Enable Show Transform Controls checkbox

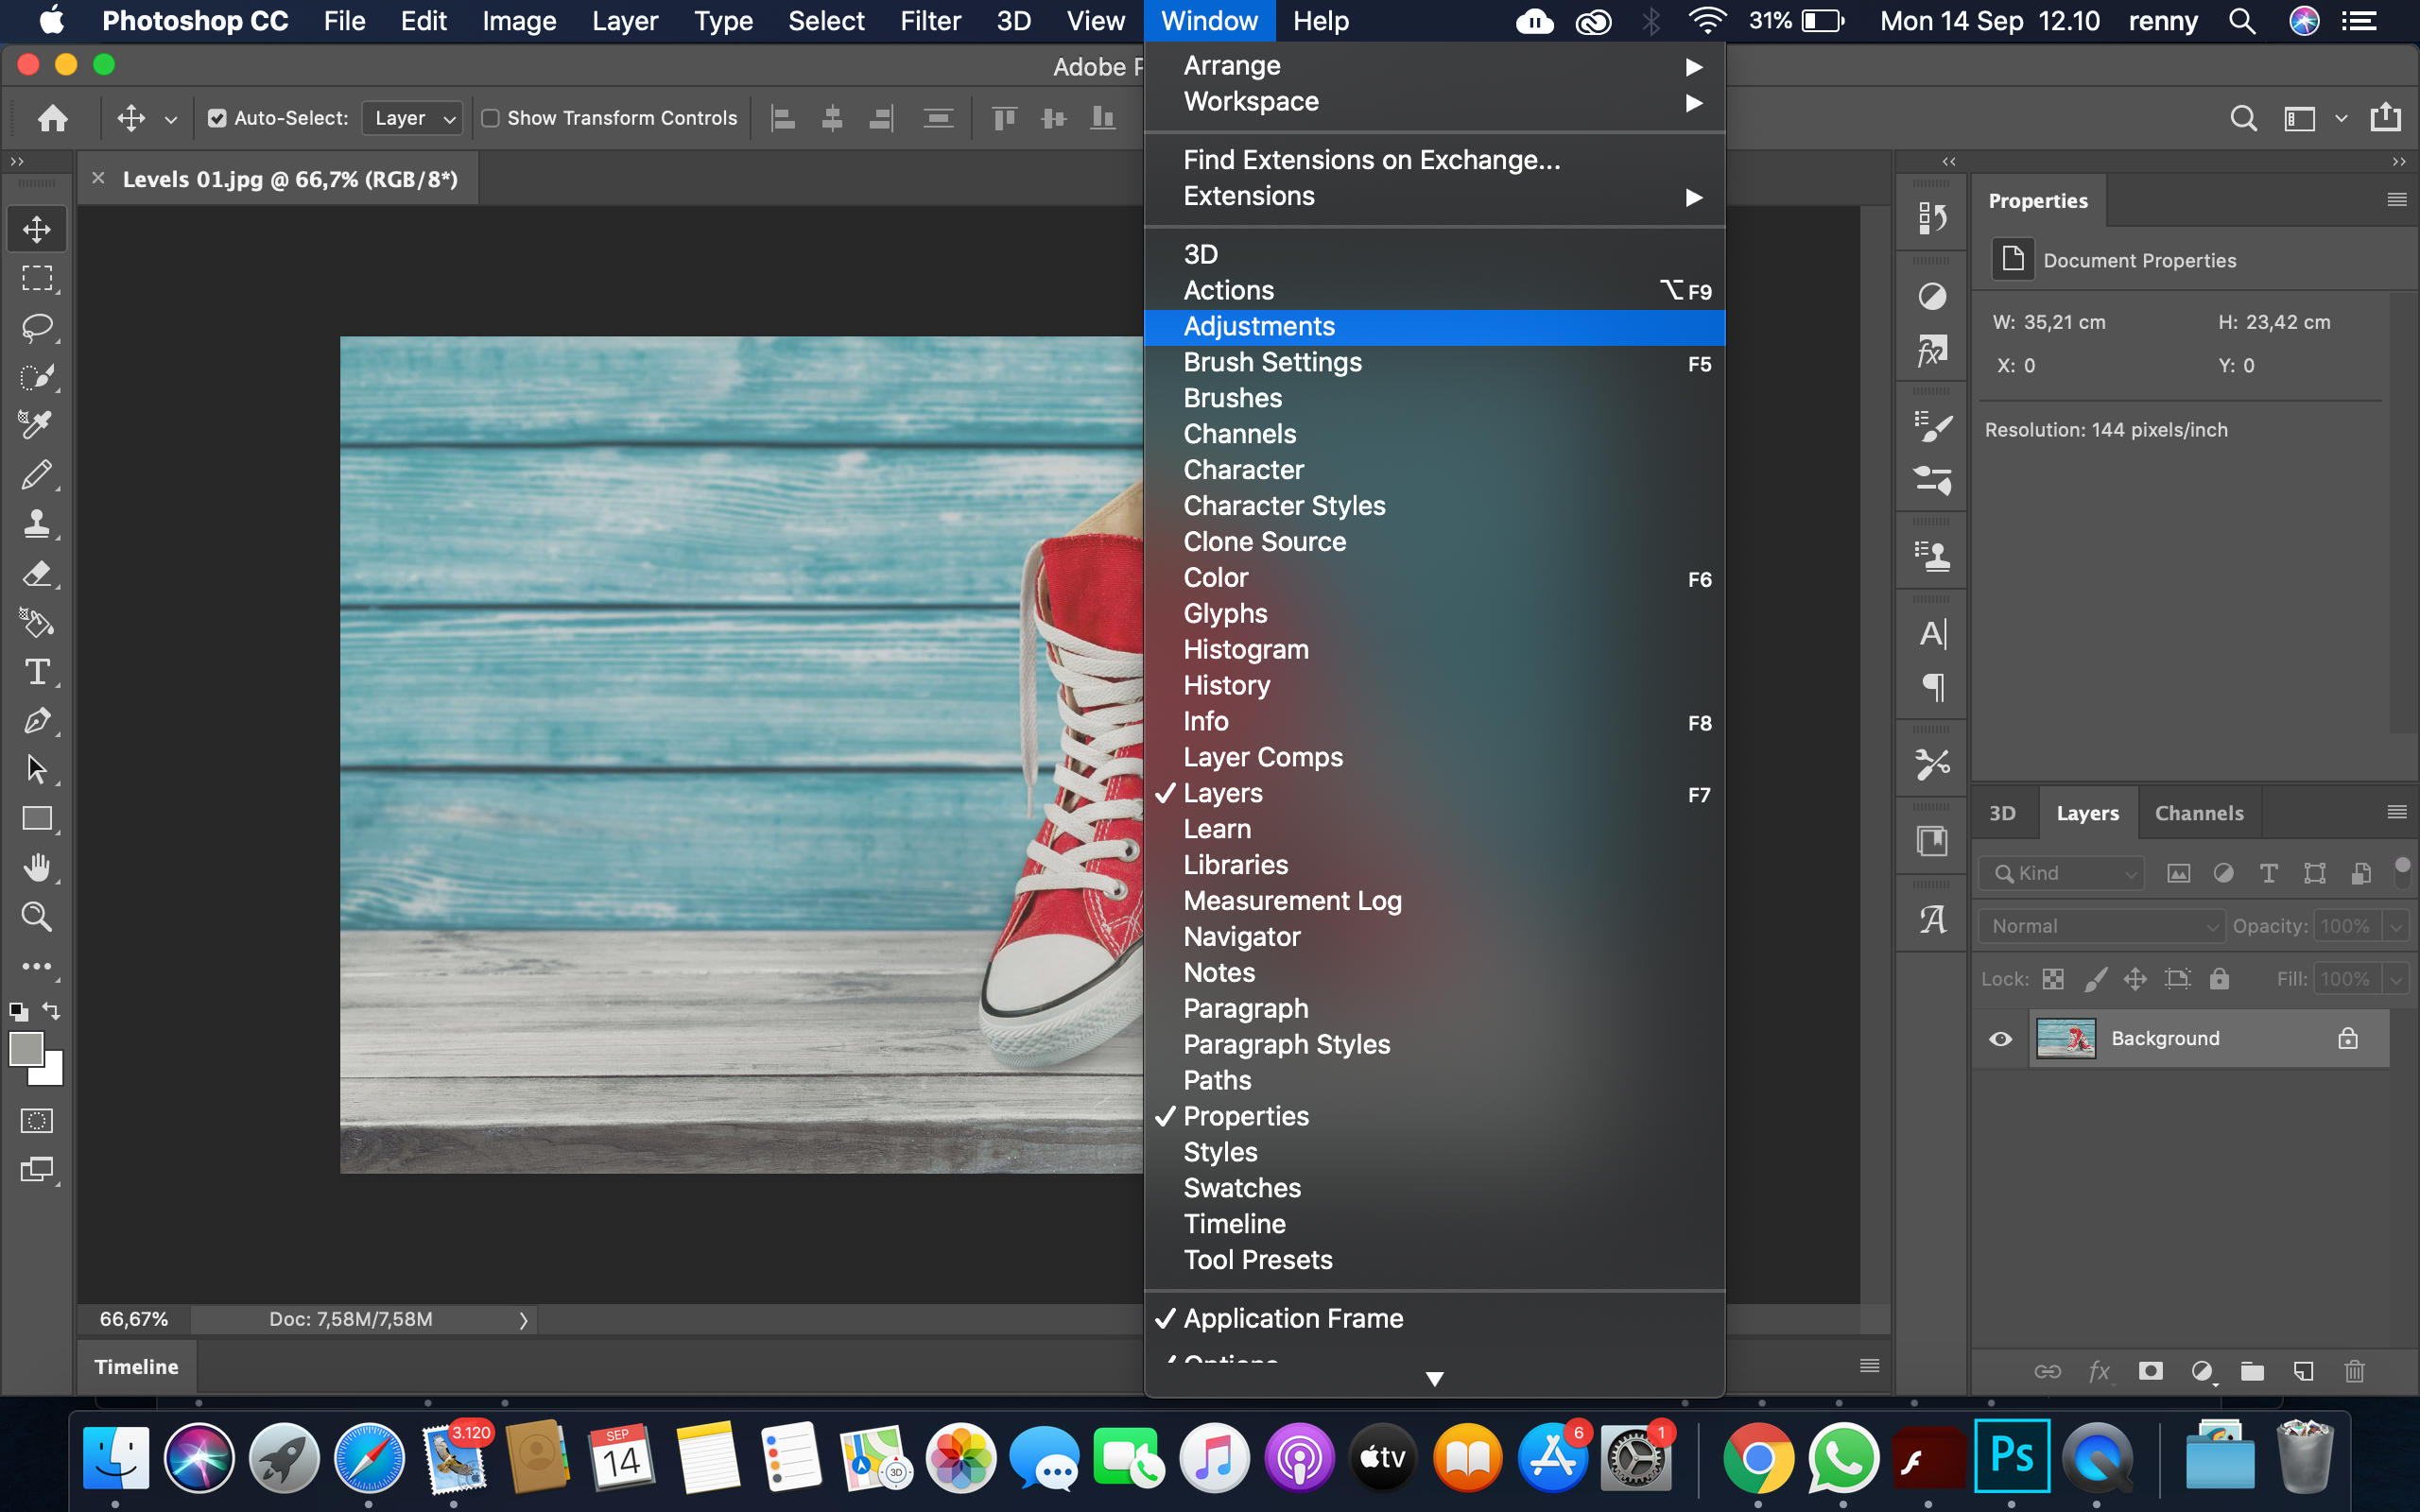490,118
